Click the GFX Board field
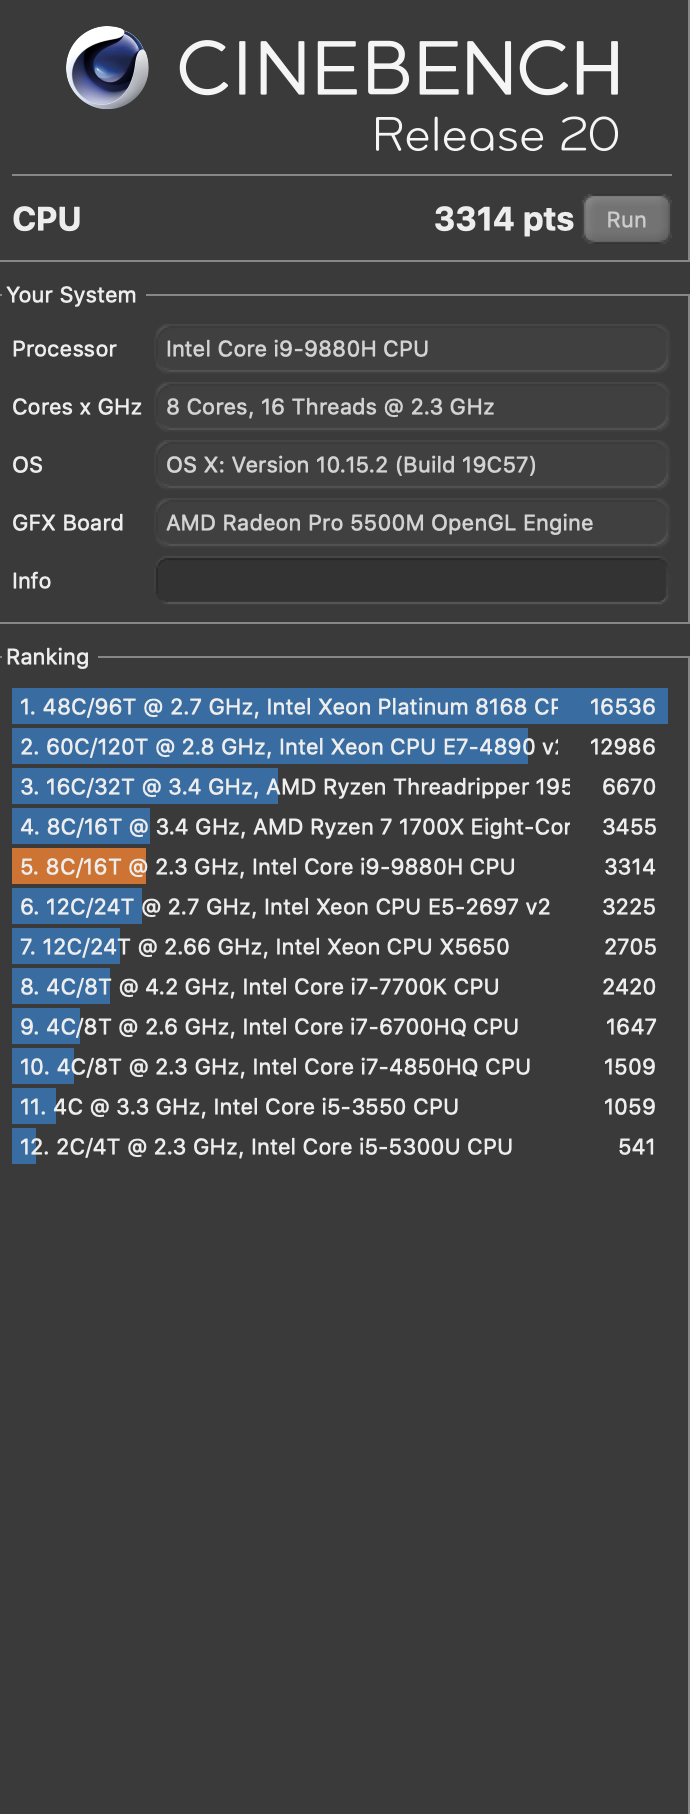Screen dimensions: 690x1814 411,522
